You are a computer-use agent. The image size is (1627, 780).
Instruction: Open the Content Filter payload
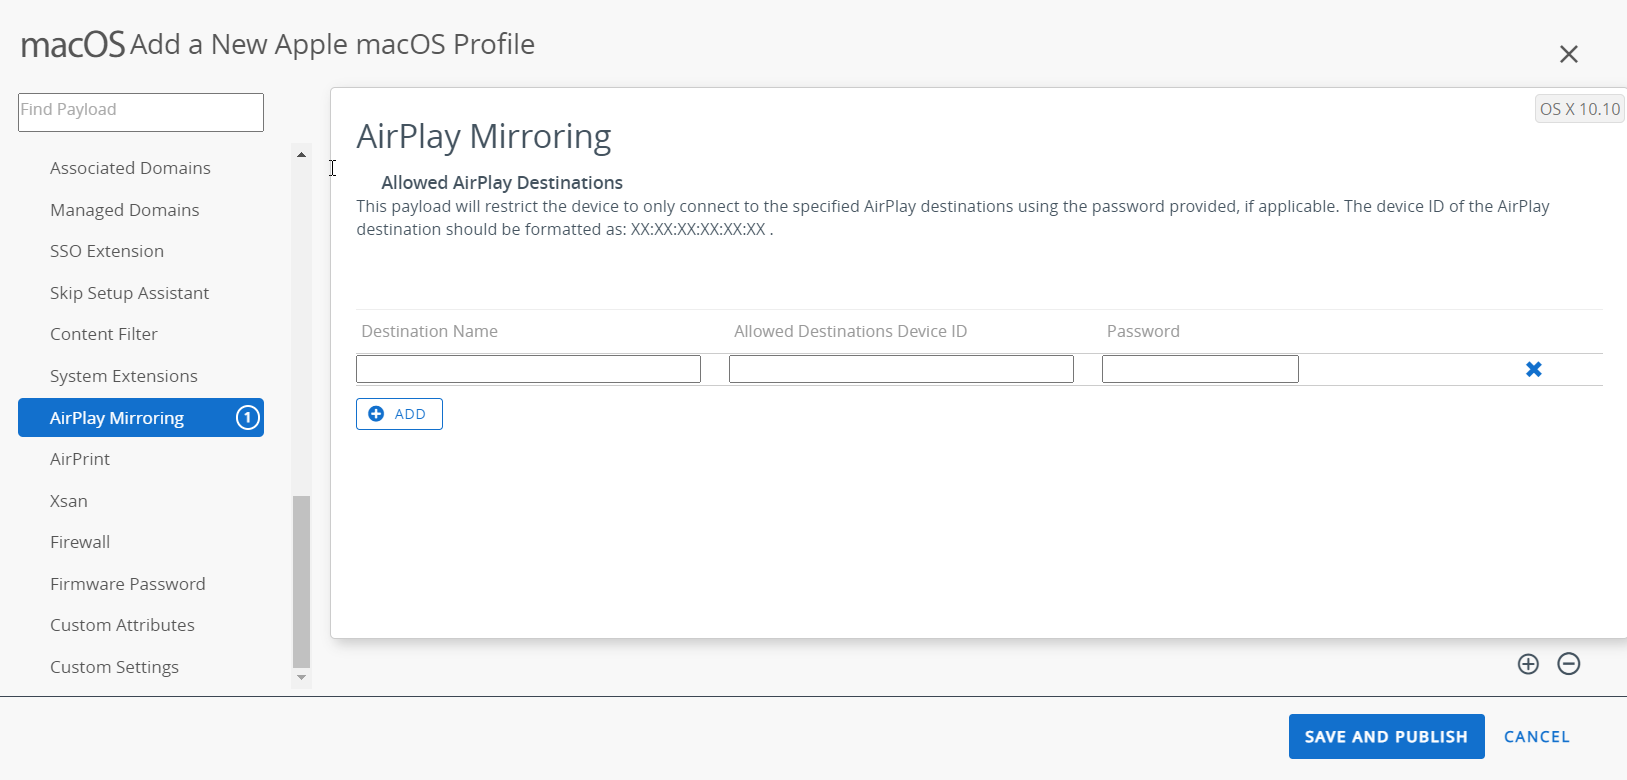click(104, 334)
